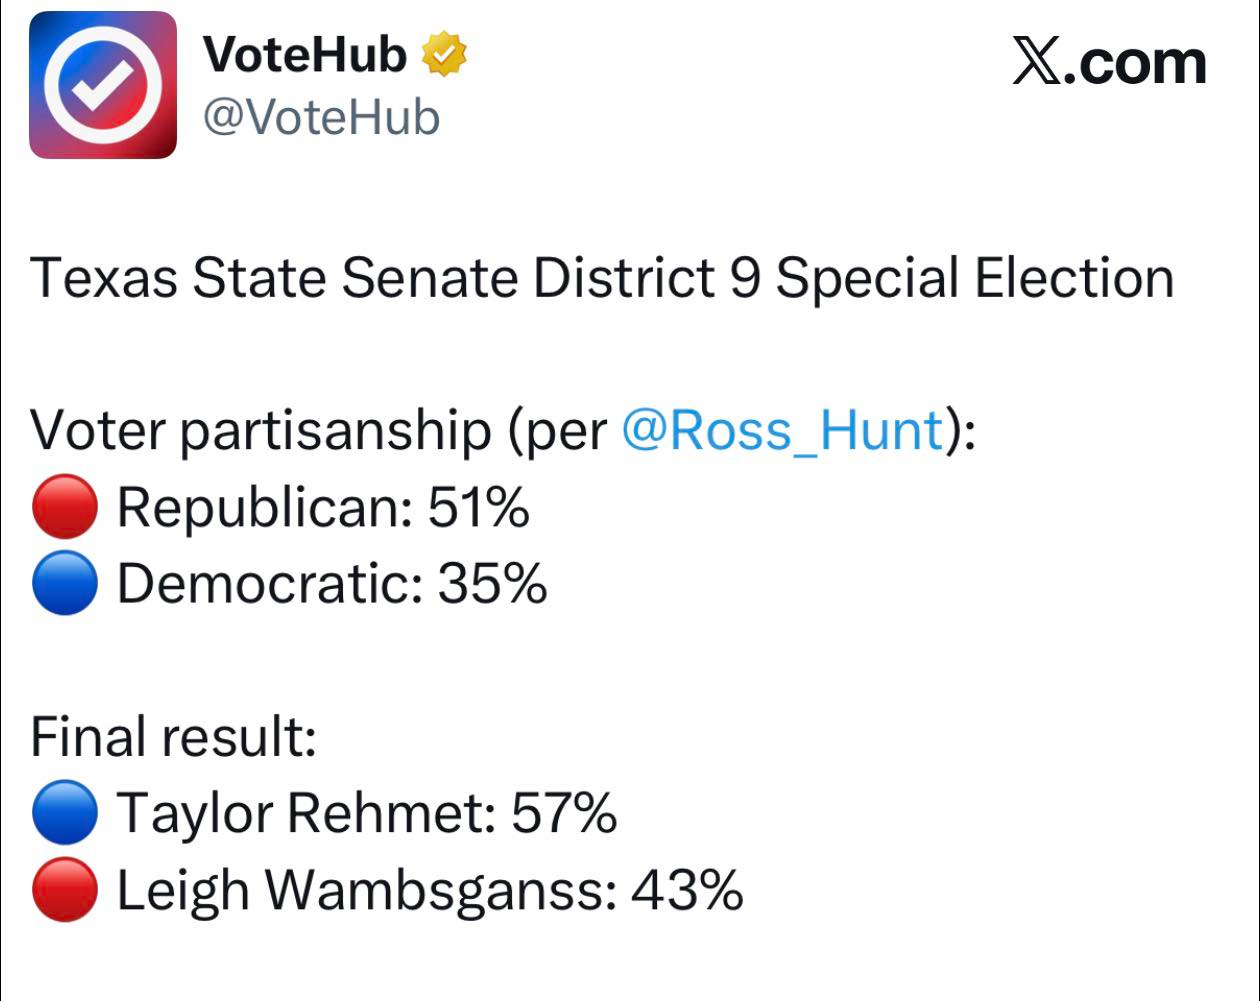This screenshot has height=1001, width=1260.
Task: Click red circle next to Leigh Wambsganss
Action: pos(65,890)
